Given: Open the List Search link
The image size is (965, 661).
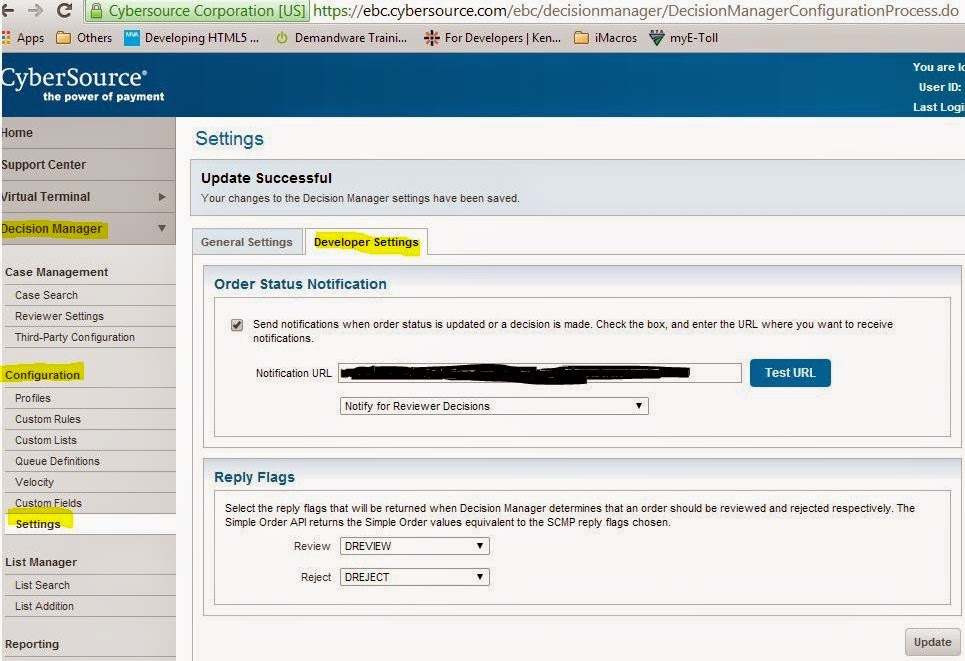Looking at the screenshot, I should click(x=42, y=585).
